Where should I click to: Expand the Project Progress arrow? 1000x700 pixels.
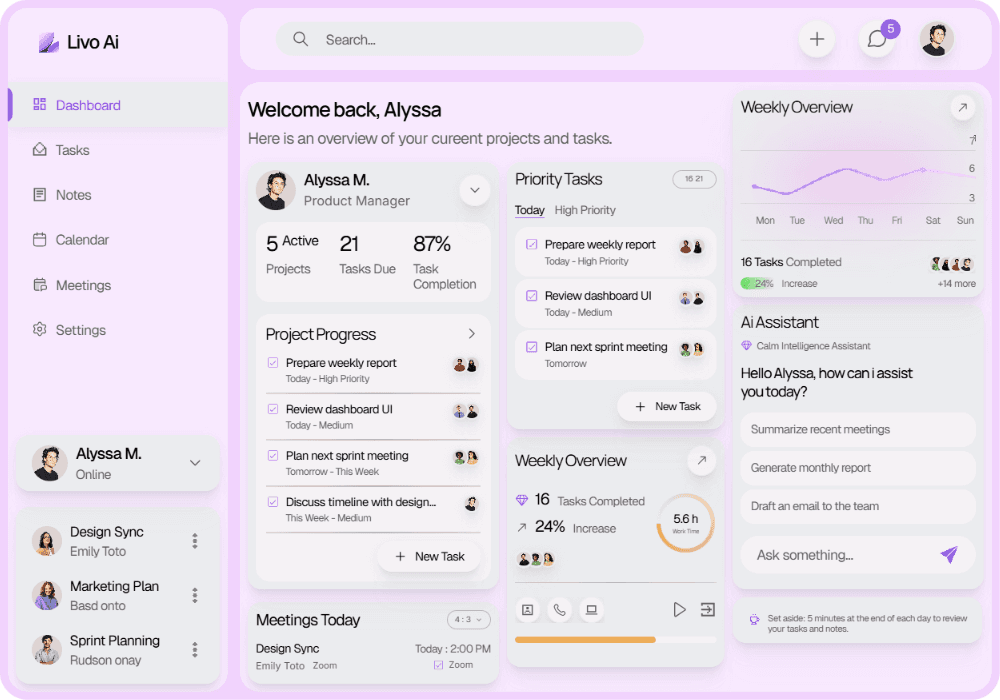pyautogui.click(x=471, y=333)
